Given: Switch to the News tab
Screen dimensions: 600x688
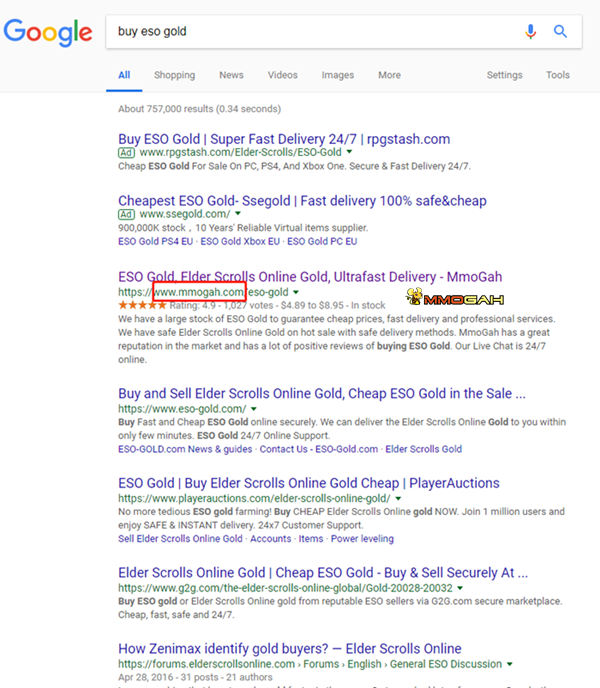Looking at the screenshot, I should pyautogui.click(x=231, y=75).
